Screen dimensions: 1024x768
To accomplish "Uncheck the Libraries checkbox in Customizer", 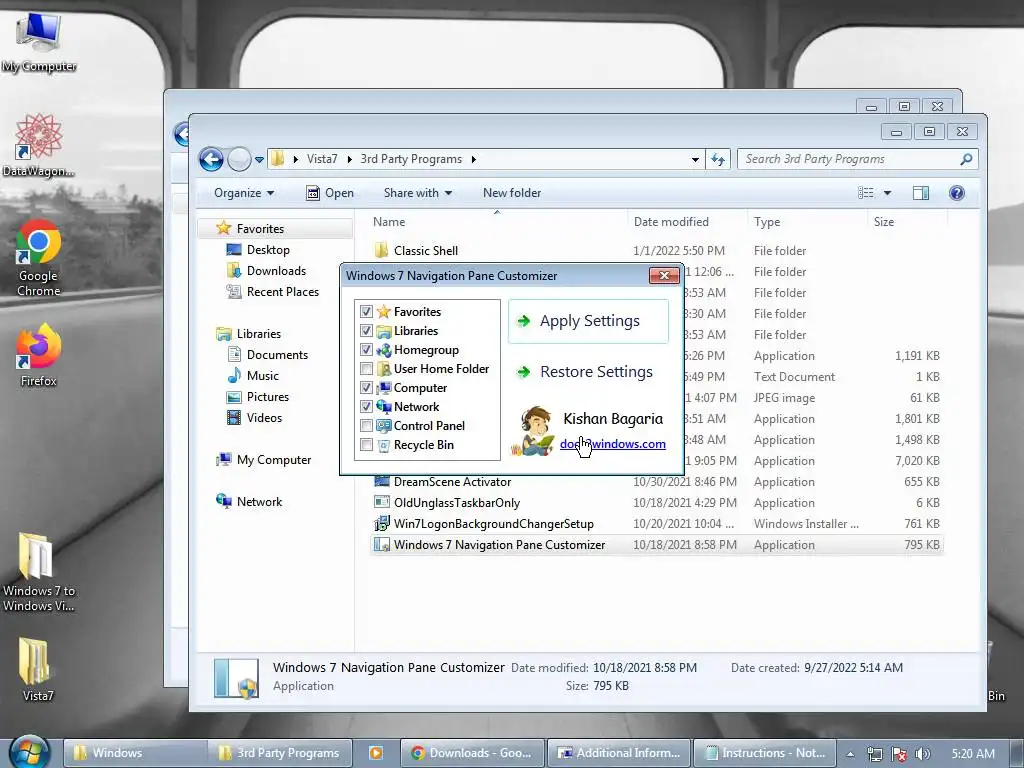I will (366, 330).
